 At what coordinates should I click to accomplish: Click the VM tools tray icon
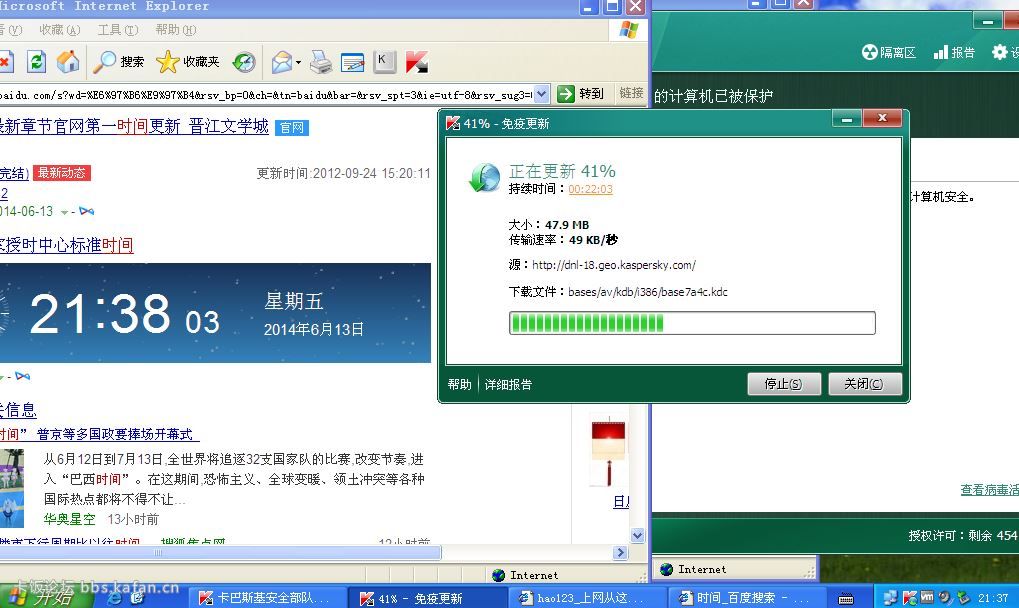click(x=927, y=596)
